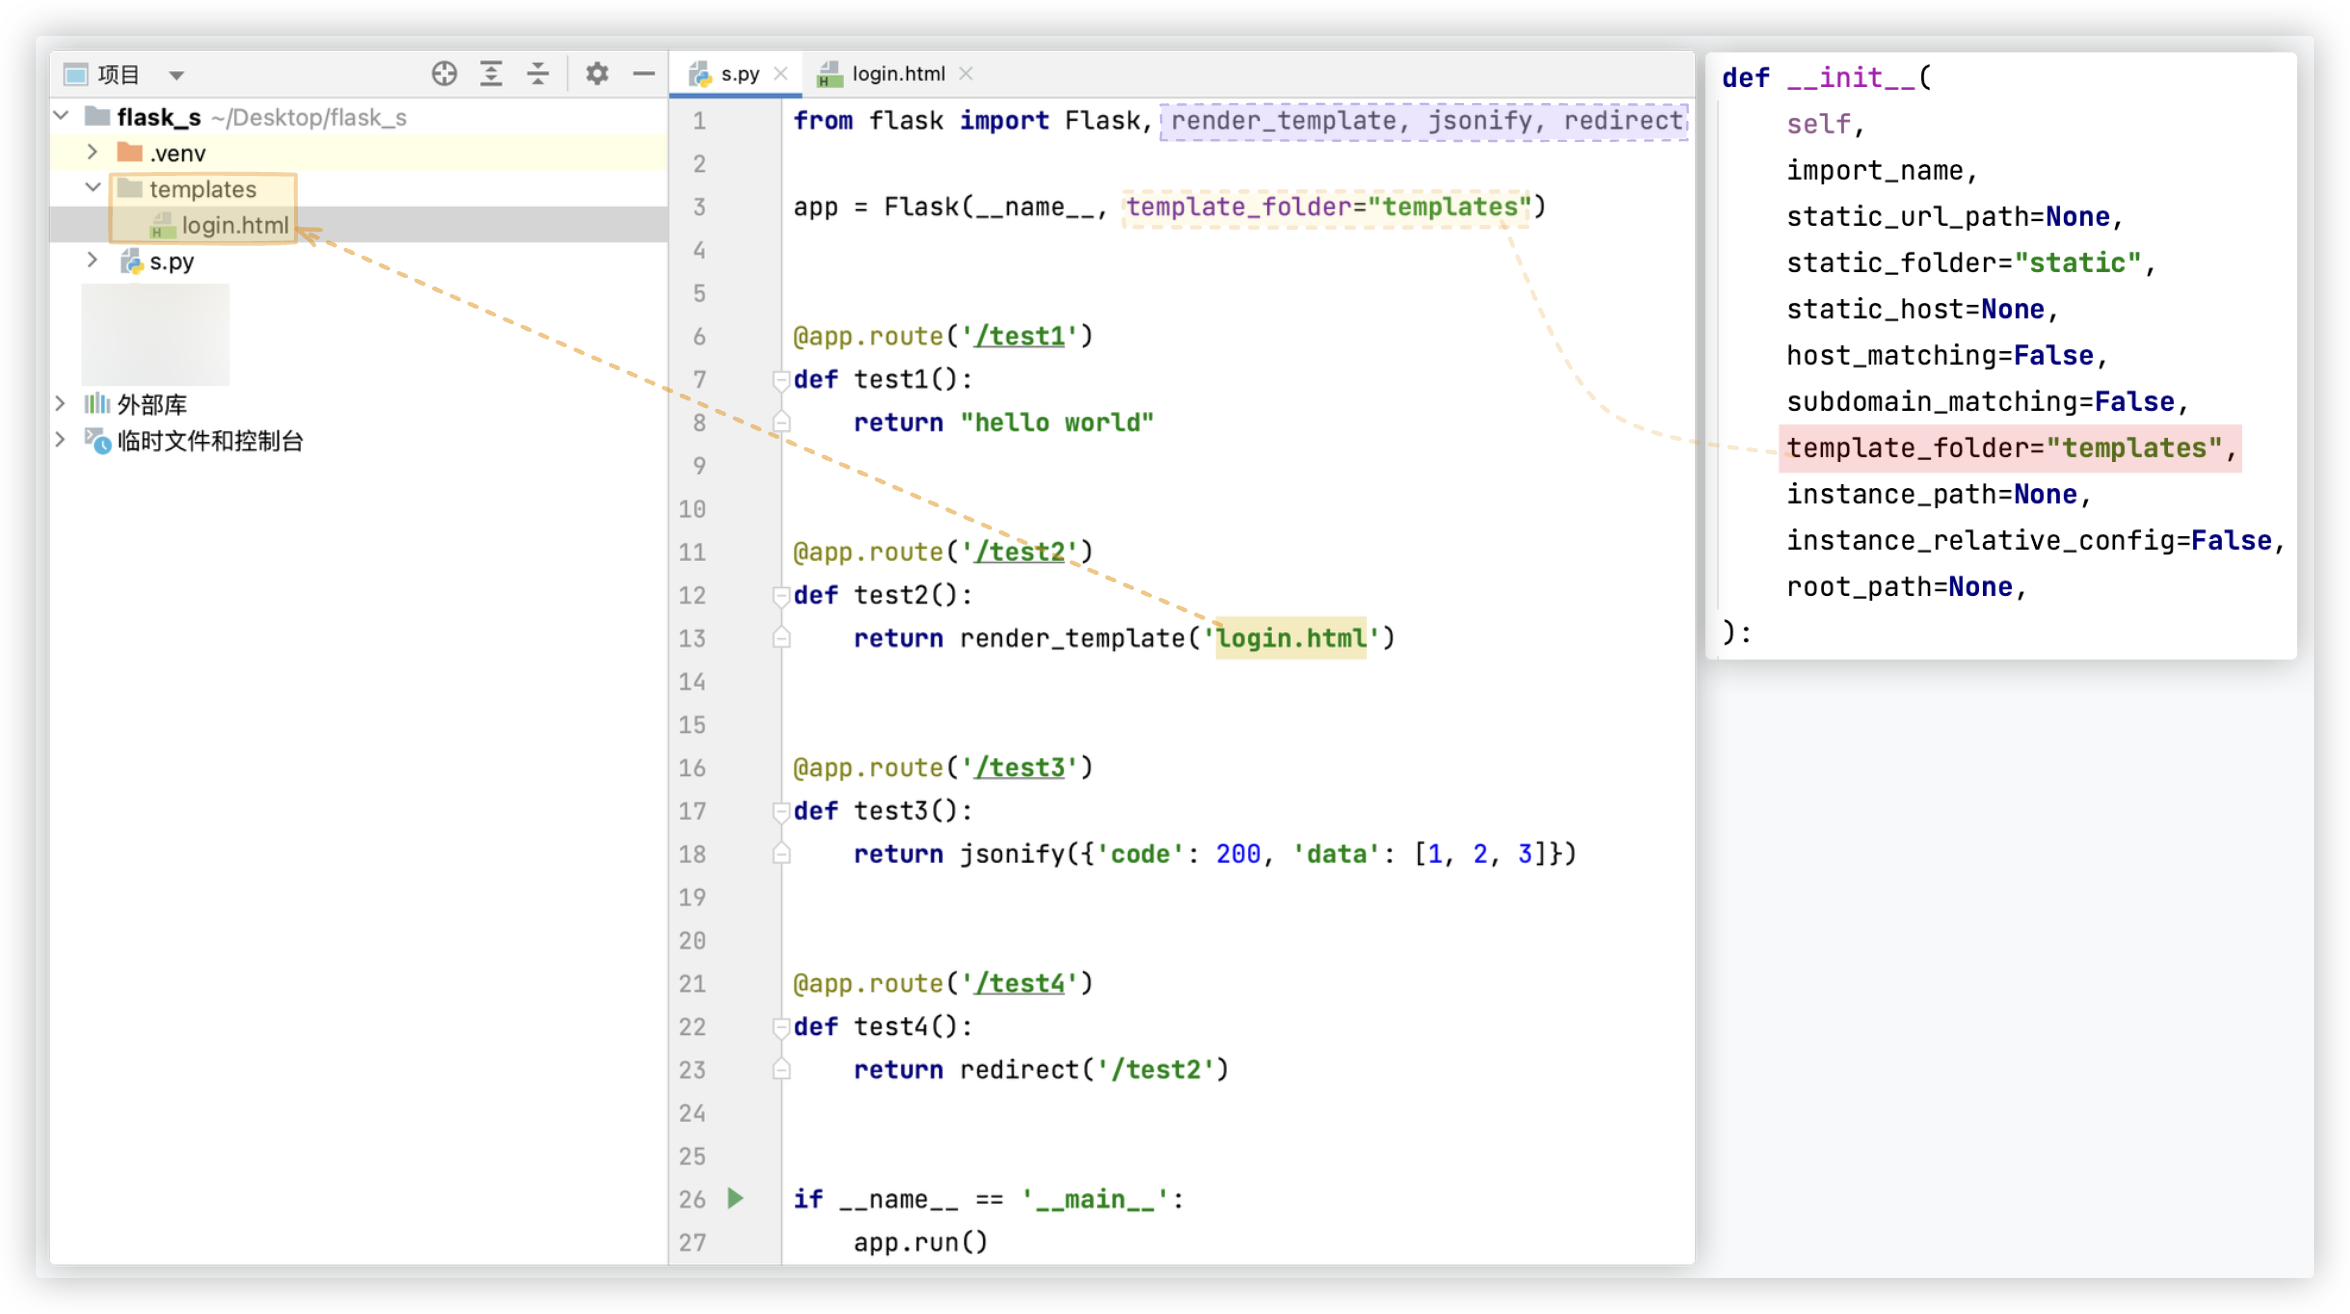2350x1314 pixels.
Task: Click the login.html file icon in tree
Action: (162, 226)
